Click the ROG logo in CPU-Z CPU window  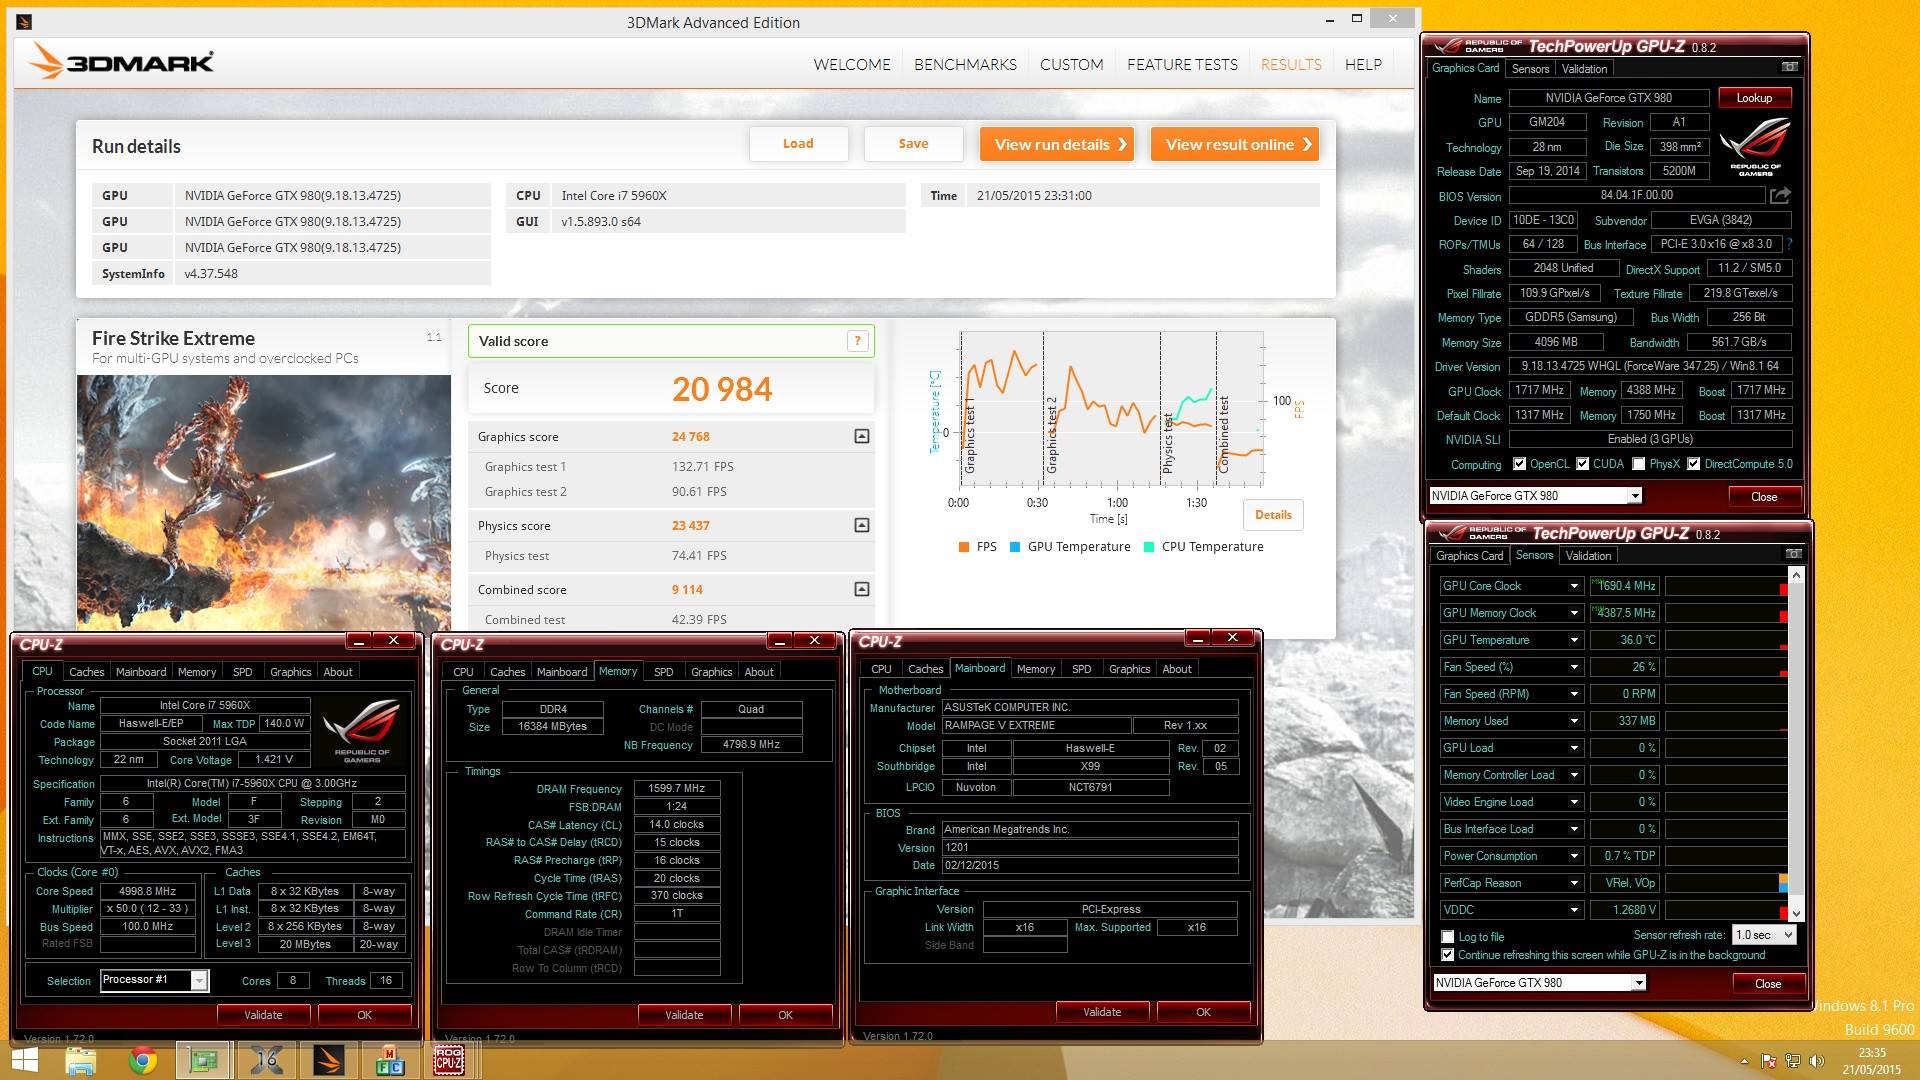[362, 731]
